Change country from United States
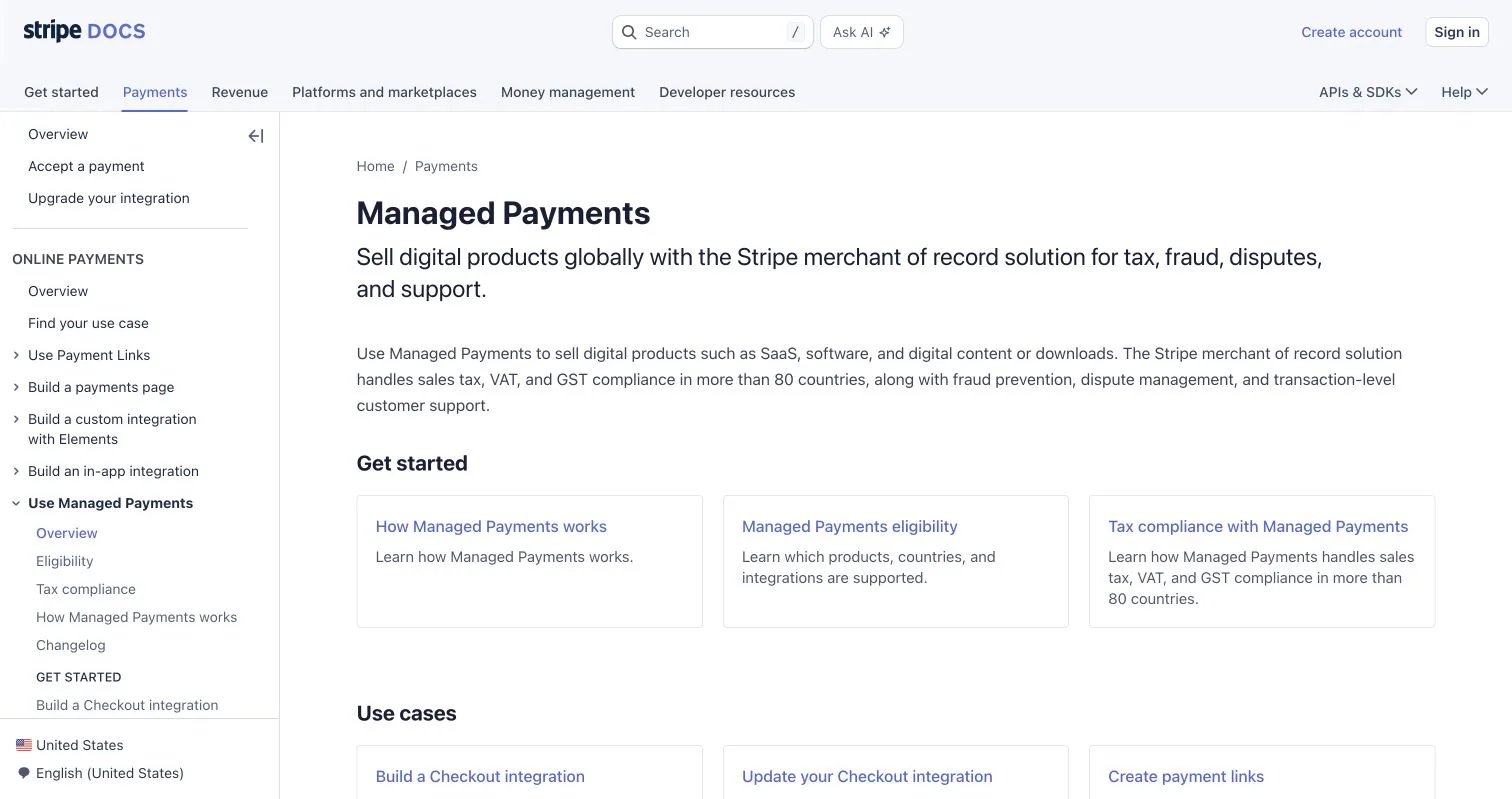 [x=70, y=745]
